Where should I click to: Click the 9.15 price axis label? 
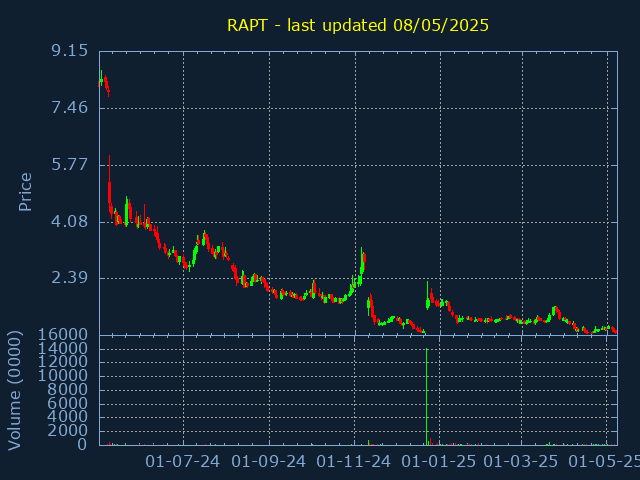pos(69,51)
